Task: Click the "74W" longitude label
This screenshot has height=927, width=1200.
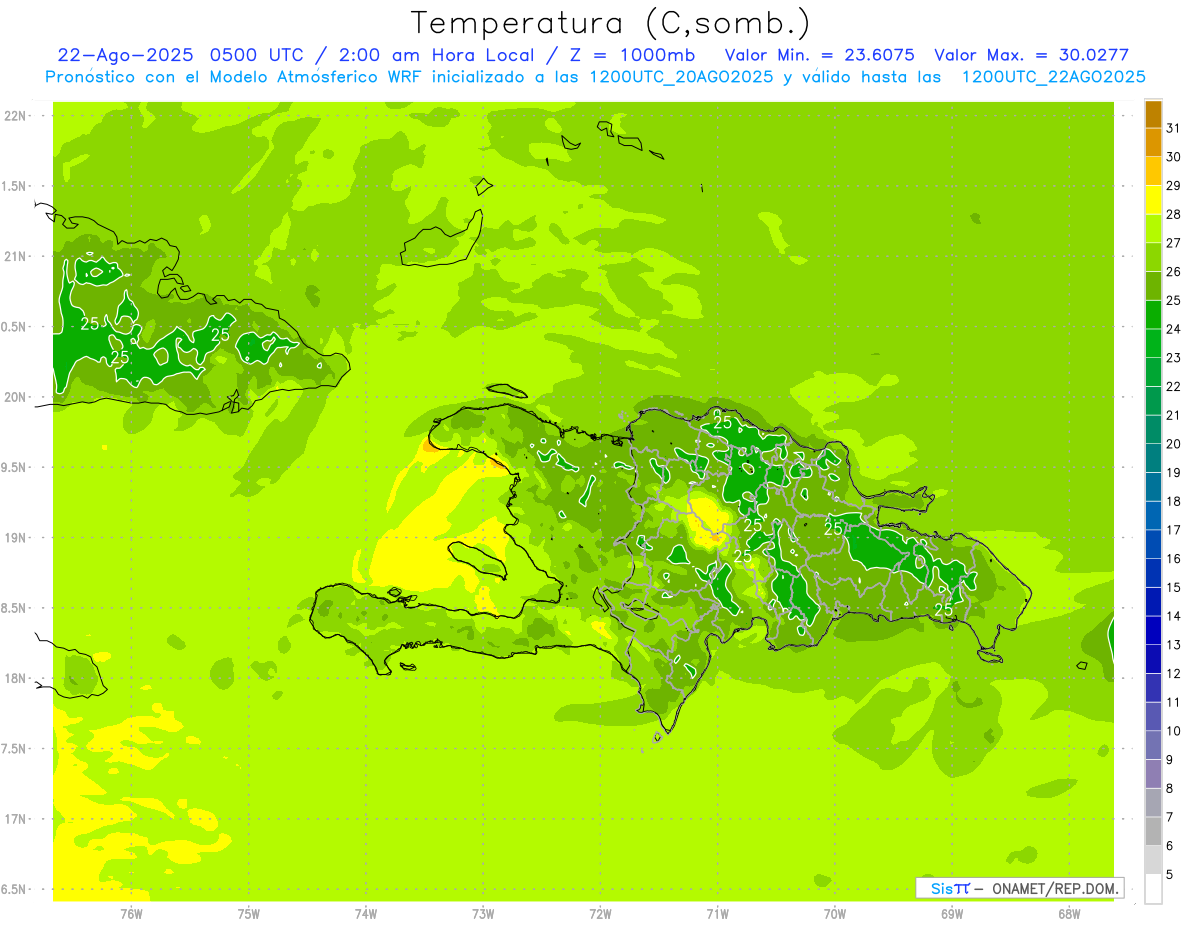Action: 366,914
